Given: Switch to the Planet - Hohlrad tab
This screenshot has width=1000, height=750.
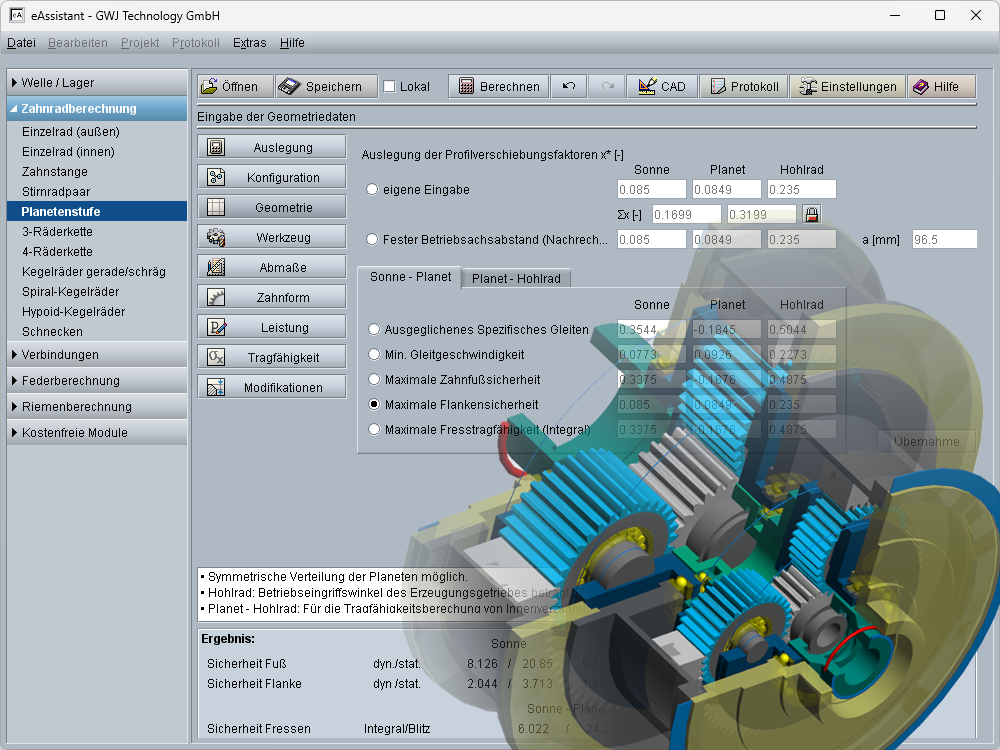Looking at the screenshot, I should click(516, 279).
